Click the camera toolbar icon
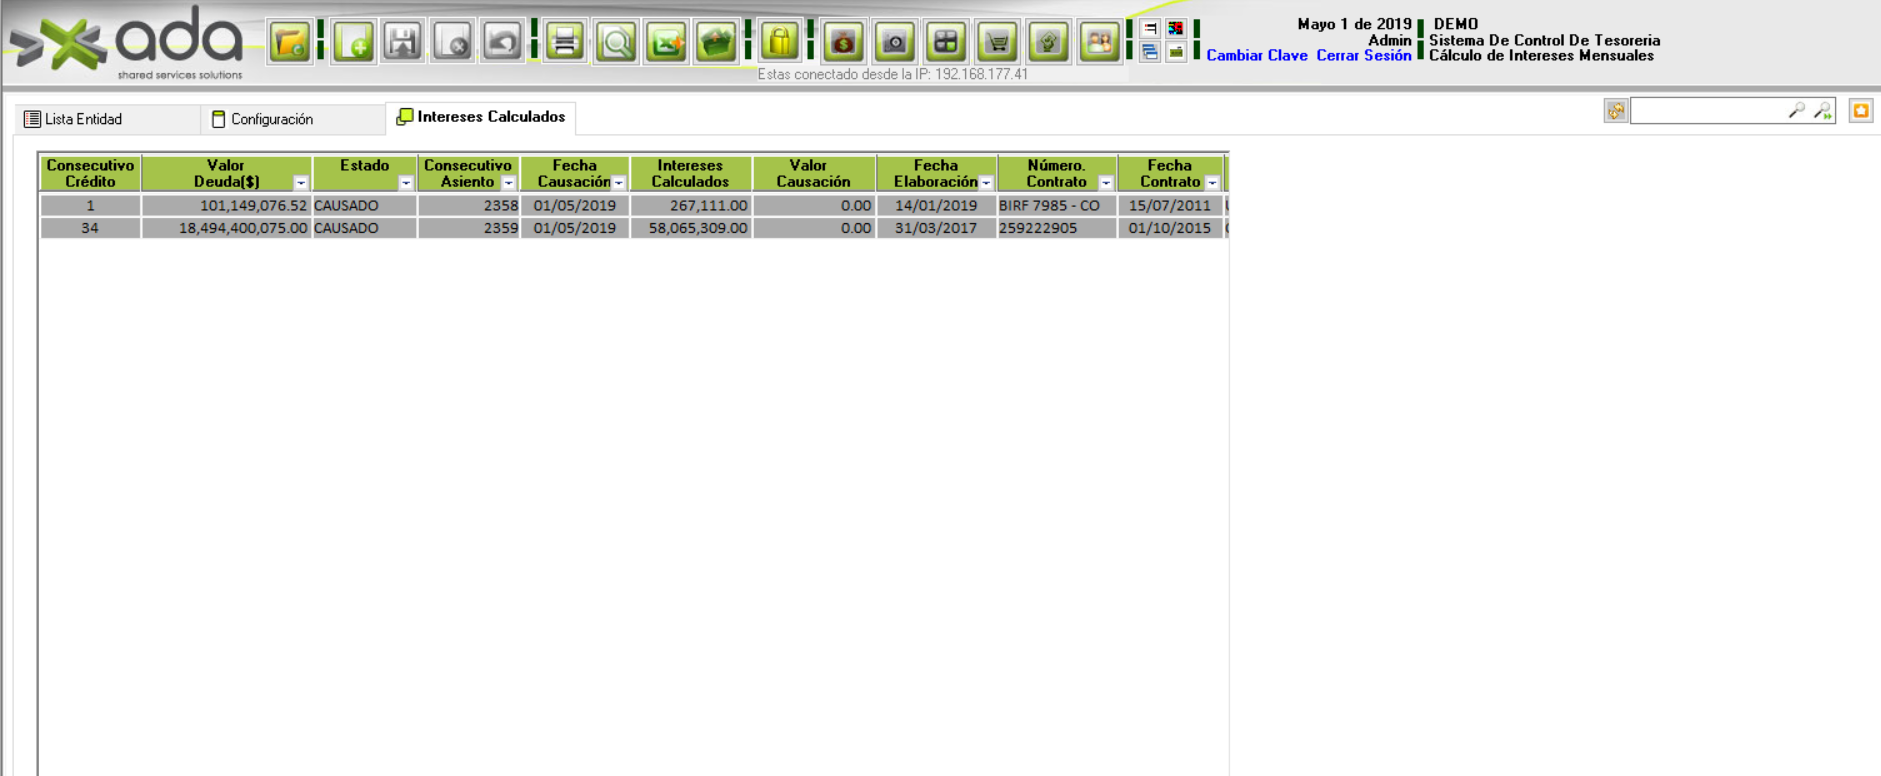Viewport: 1881px width, 776px height. (x=895, y=43)
